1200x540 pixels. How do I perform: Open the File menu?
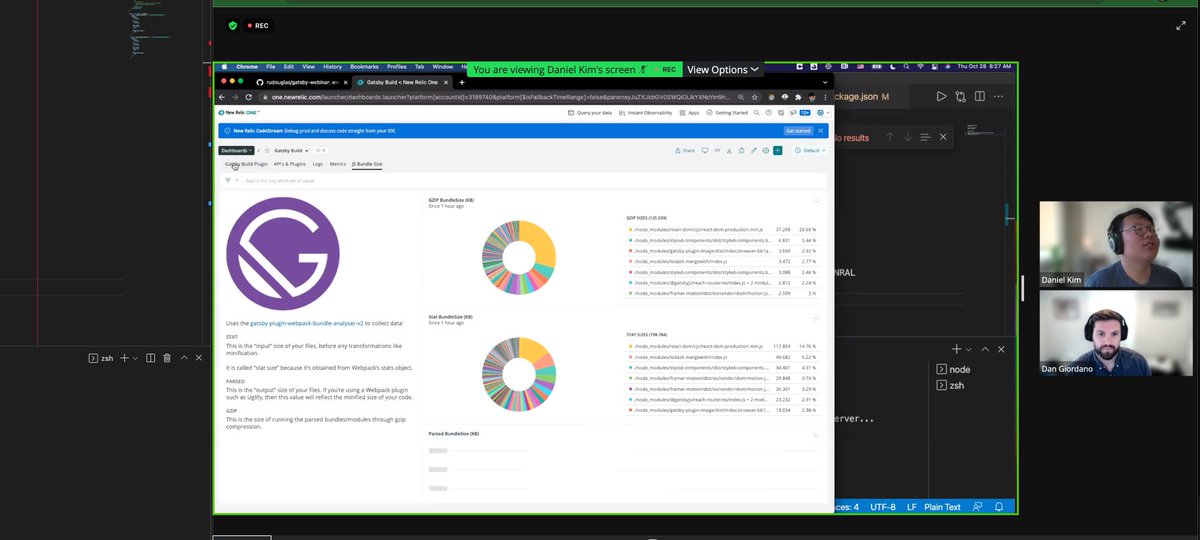271,66
